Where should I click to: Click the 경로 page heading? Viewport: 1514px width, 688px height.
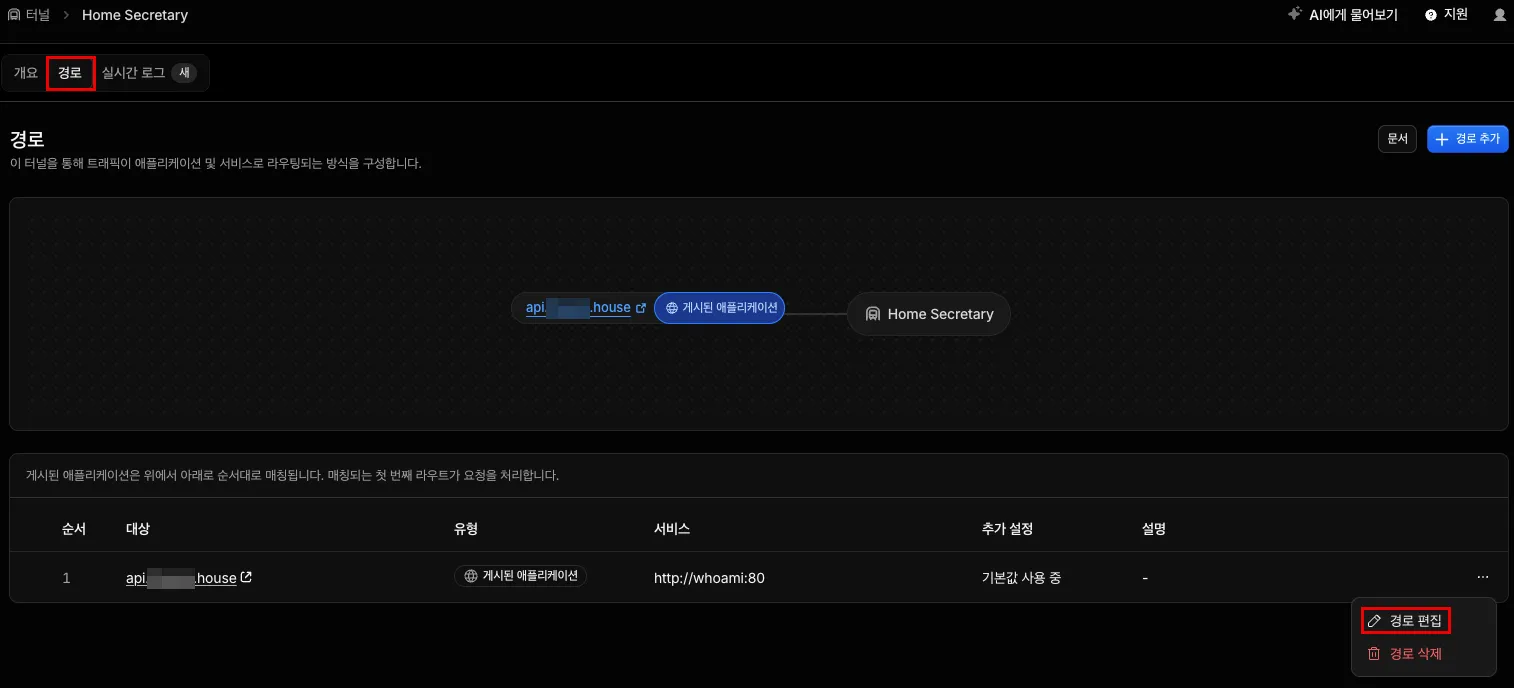point(27,139)
